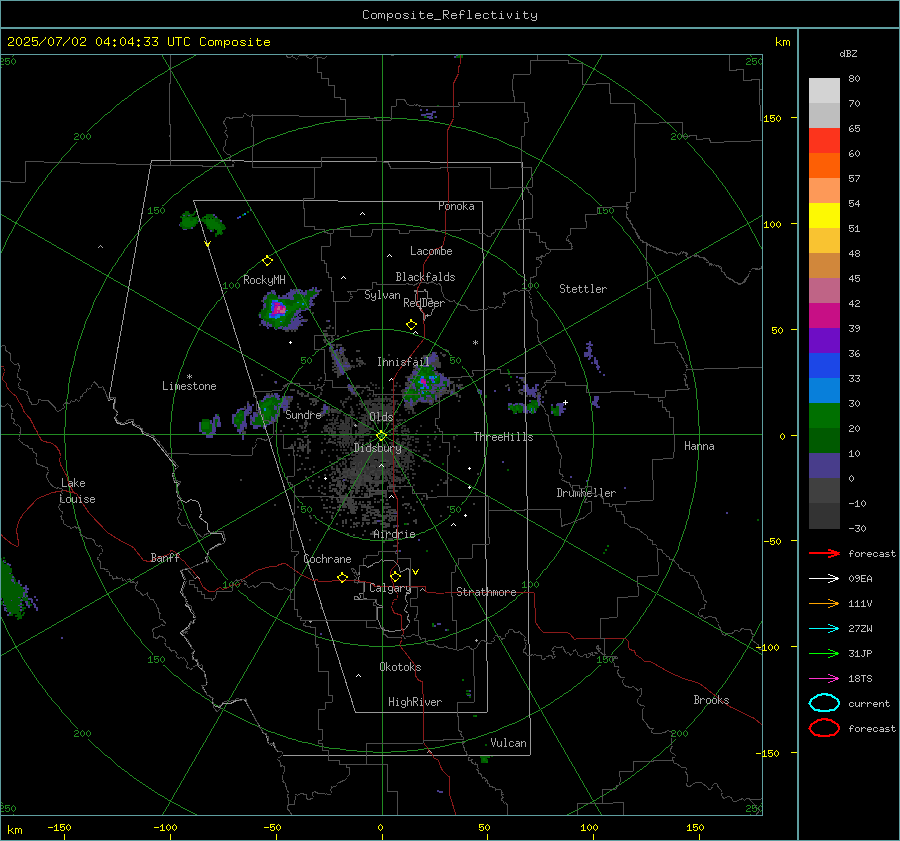The width and height of the screenshot is (900, 841).
Task: Select the blue 33–36 dBZ swatch
Action: coord(824,366)
